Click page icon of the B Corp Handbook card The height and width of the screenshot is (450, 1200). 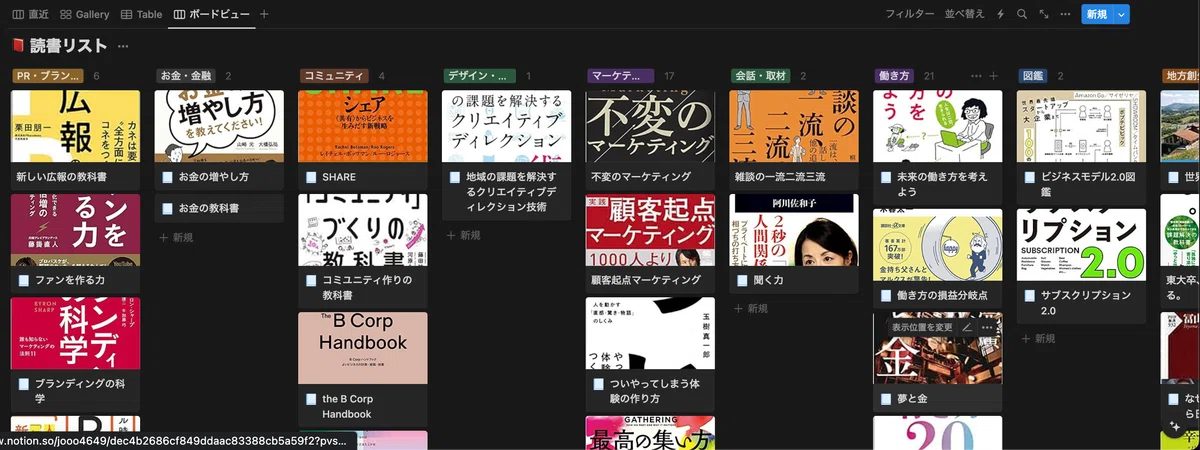point(311,398)
